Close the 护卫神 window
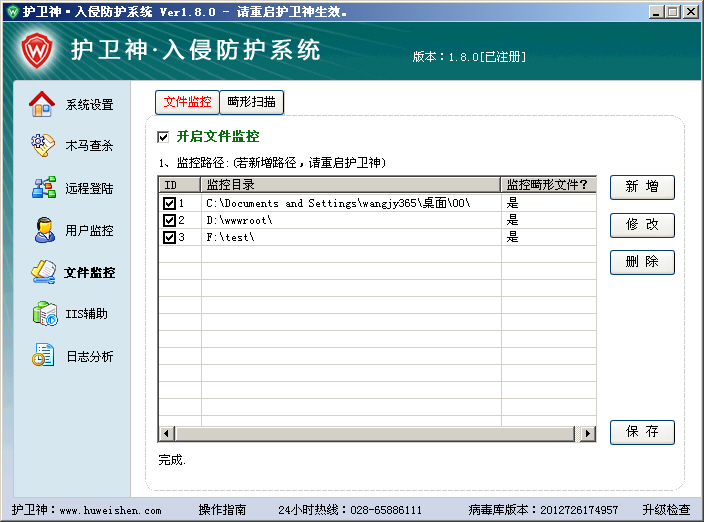 [691, 12]
